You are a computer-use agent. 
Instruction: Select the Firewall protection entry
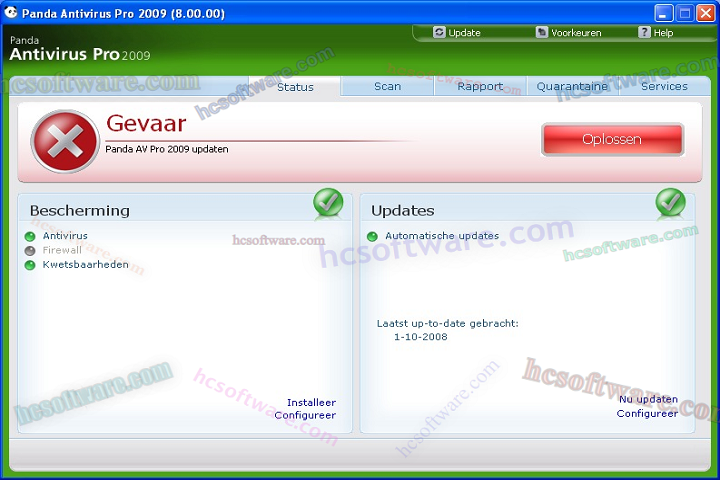point(62,250)
